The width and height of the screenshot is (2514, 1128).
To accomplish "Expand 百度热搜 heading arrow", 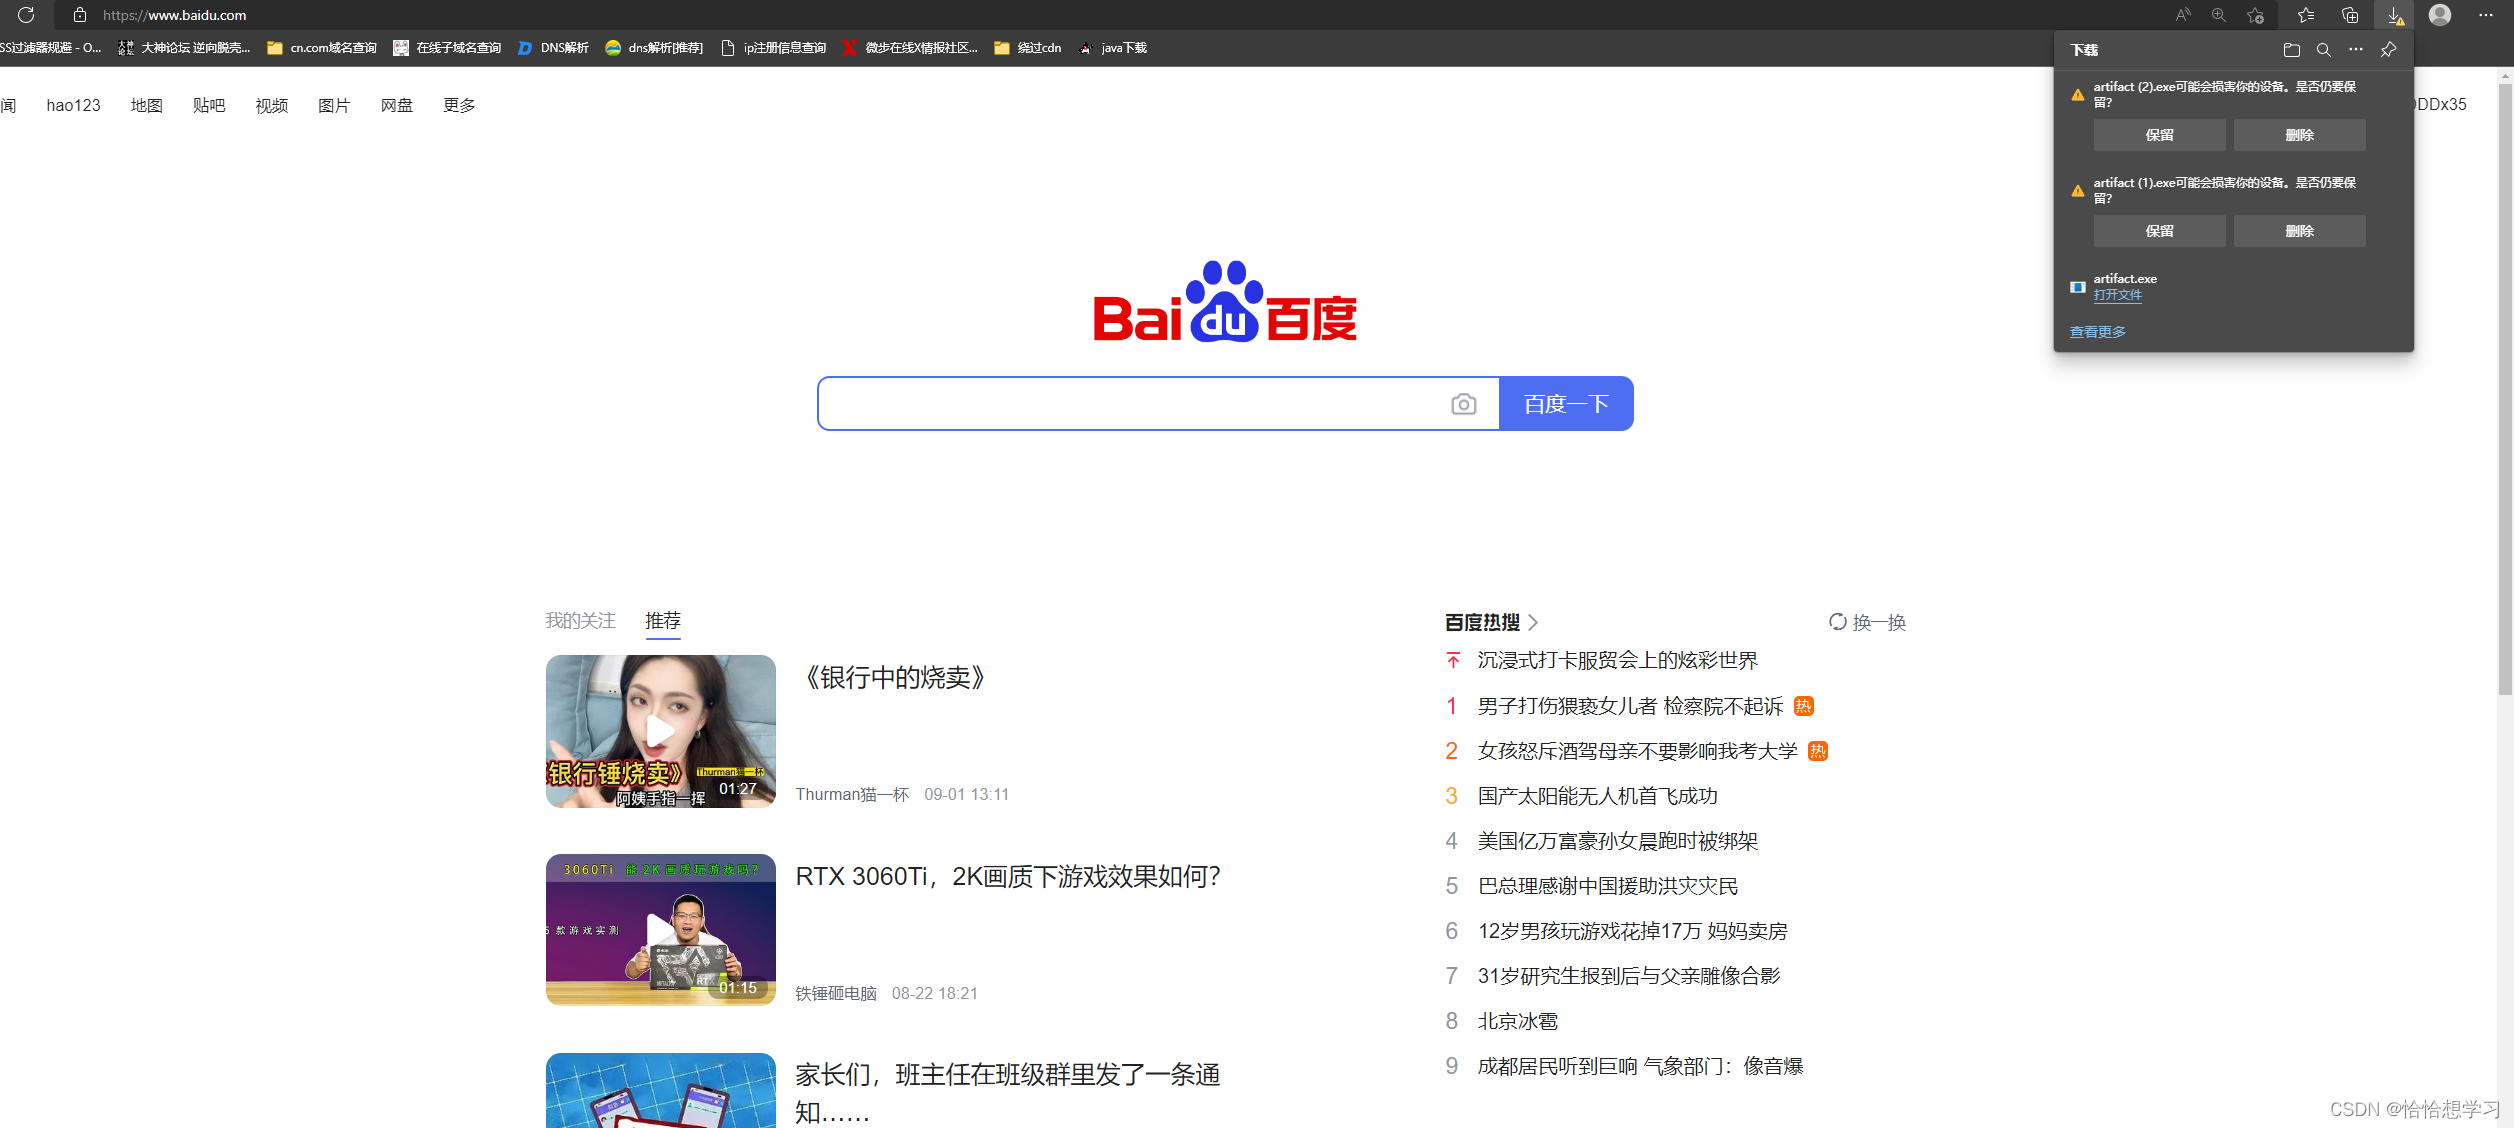I will tap(1533, 622).
